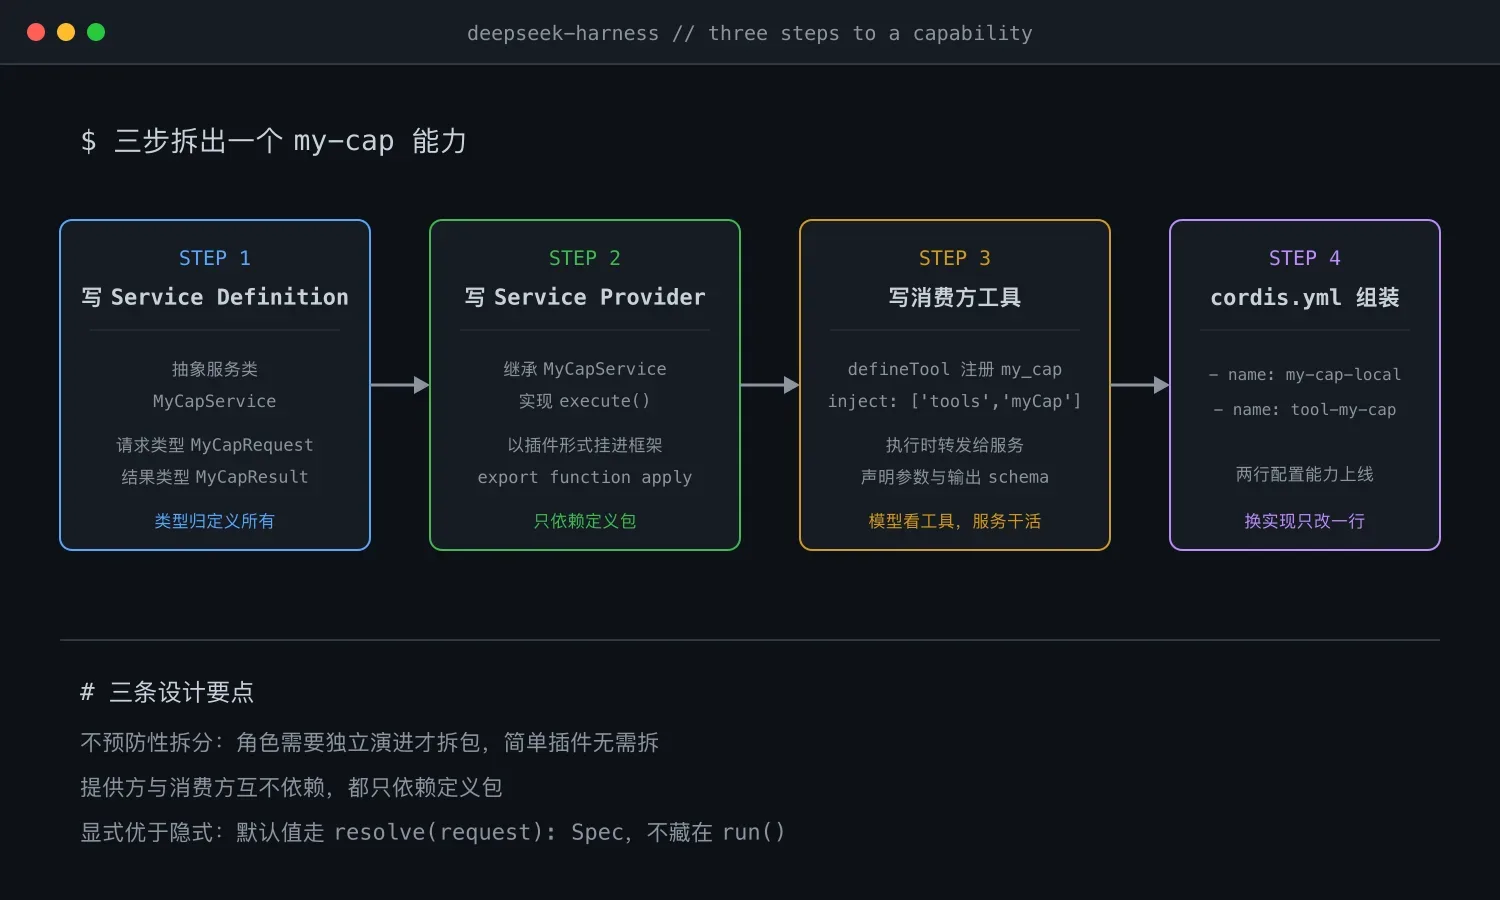Select the line '声明参数与输出 schema'
The width and height of the screenshot is (1500, 900).
(955, 477)
